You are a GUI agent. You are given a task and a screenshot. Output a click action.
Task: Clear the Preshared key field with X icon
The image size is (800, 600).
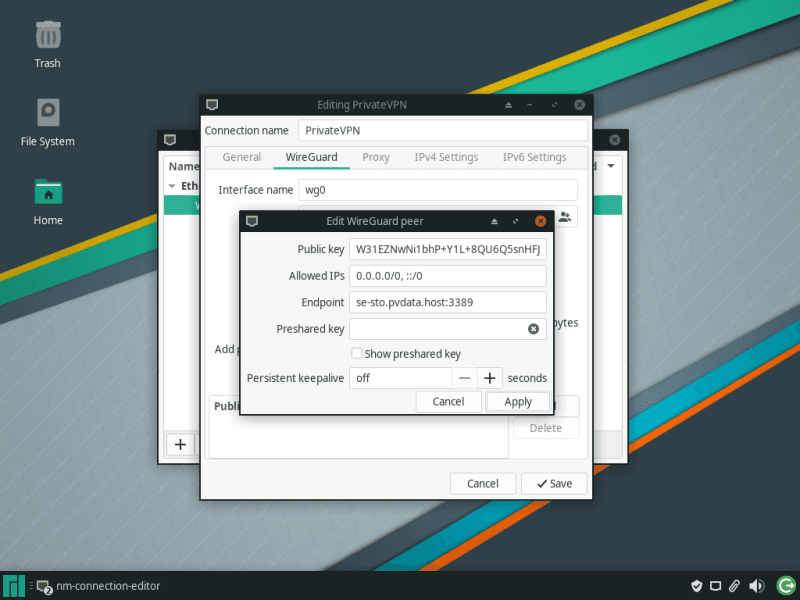(533, 329)
